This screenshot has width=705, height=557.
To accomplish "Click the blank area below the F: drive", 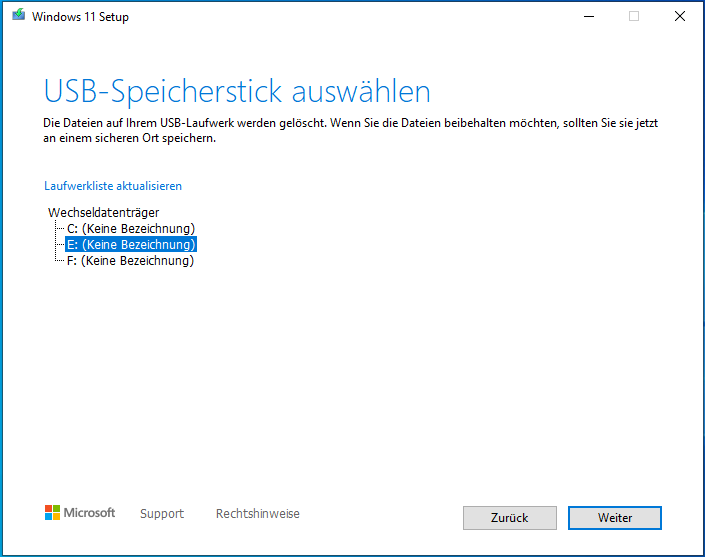I will tap(300, 380).
